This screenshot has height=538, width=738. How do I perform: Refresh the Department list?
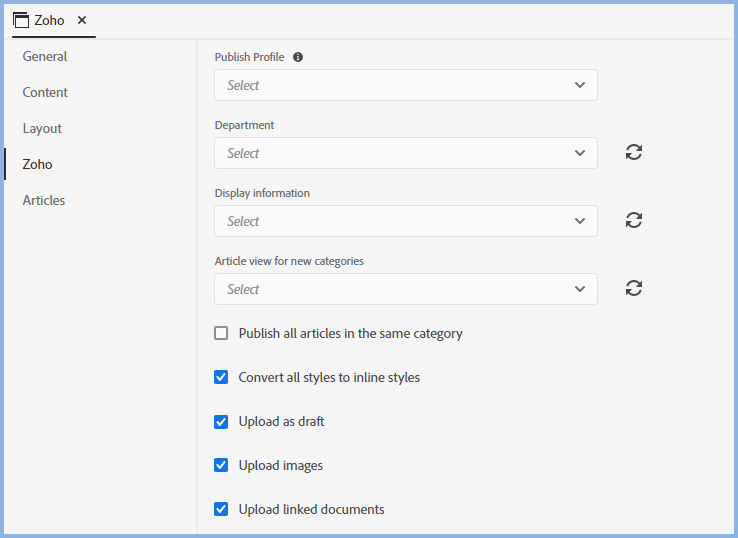point(633,152)
